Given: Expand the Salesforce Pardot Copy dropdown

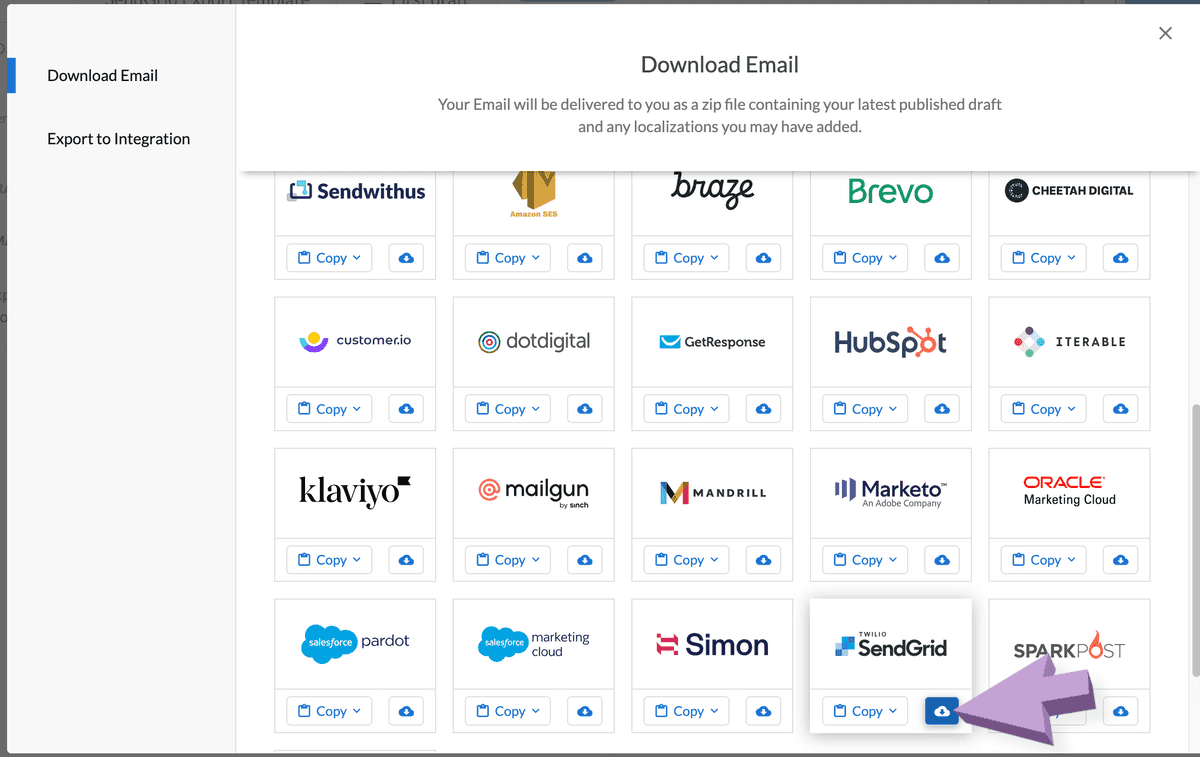Looking at the screenshot, I should click(x=329, y=711).
